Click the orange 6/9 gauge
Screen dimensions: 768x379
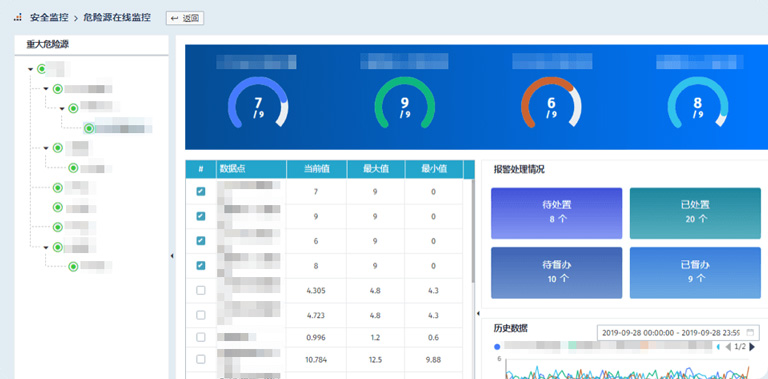(x=551, y=103)
